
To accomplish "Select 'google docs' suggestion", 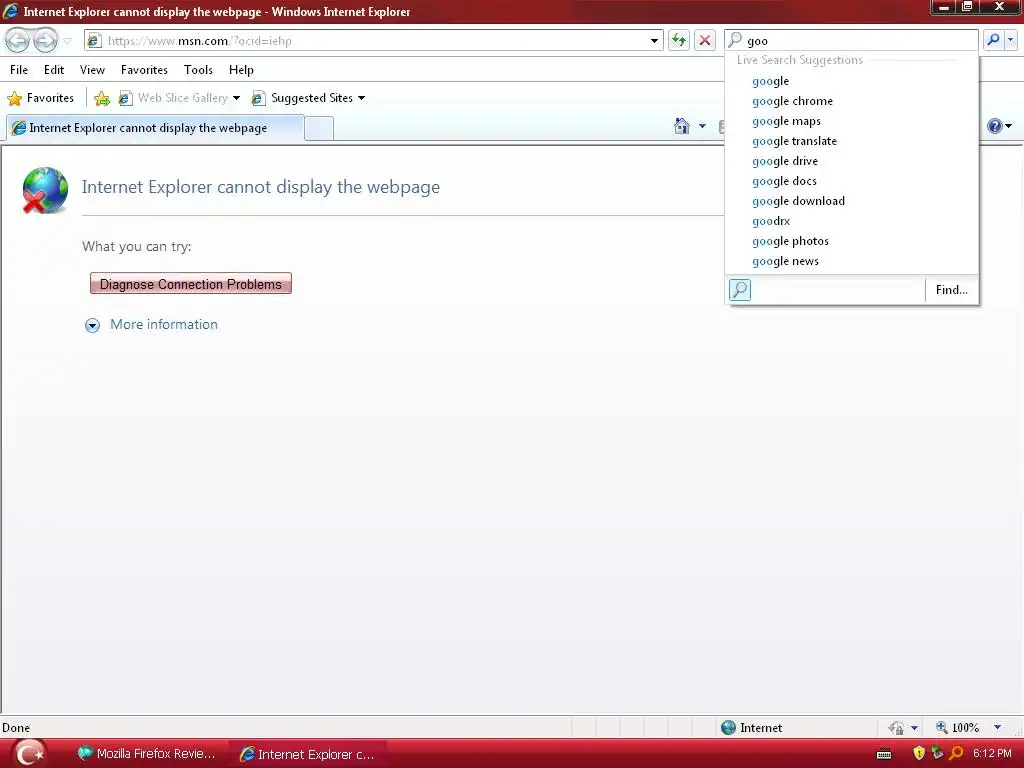I will 852,181.
